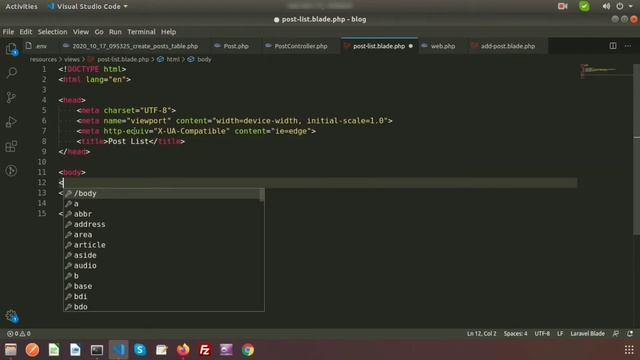Open the Extensions view

coord(11,146)
